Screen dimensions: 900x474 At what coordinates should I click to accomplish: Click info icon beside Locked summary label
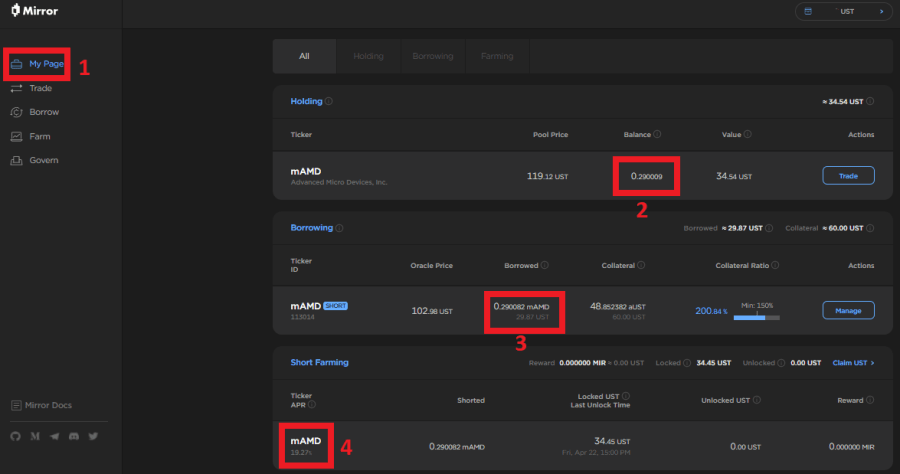point(687,363)
